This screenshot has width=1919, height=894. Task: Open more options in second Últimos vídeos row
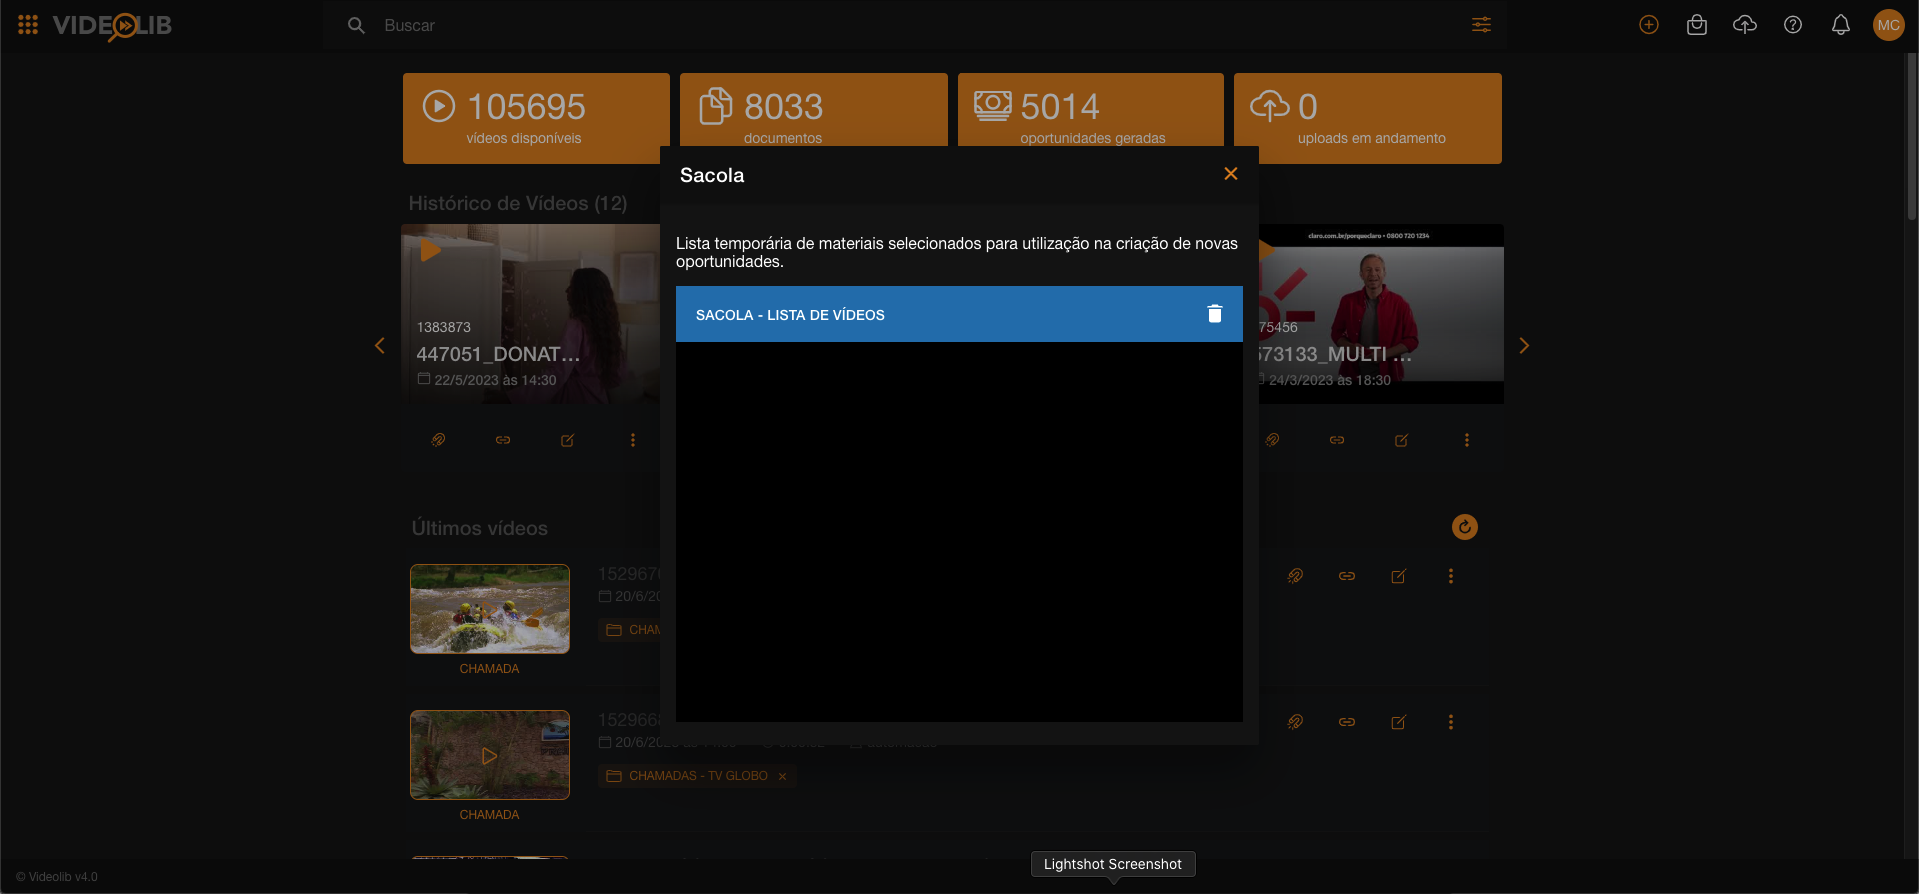tap(1451, 722)
